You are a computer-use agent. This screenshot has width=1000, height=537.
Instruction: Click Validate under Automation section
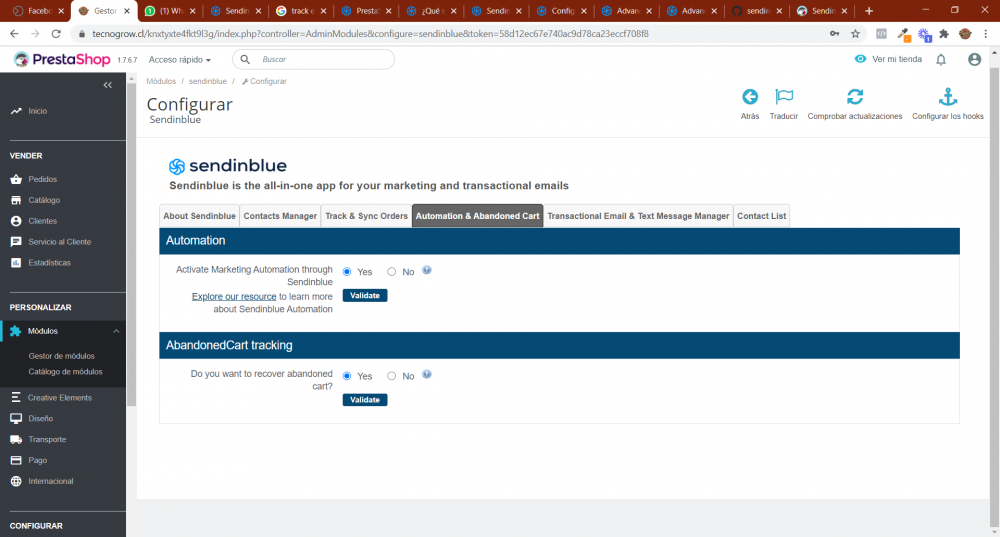pos(365,295)
